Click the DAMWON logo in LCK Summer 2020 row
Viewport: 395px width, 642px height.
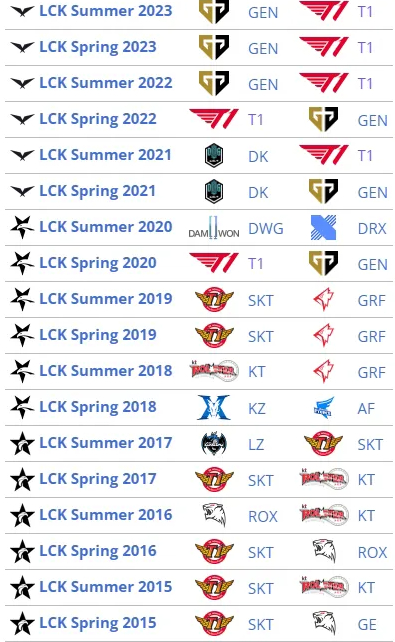(214, 228)
